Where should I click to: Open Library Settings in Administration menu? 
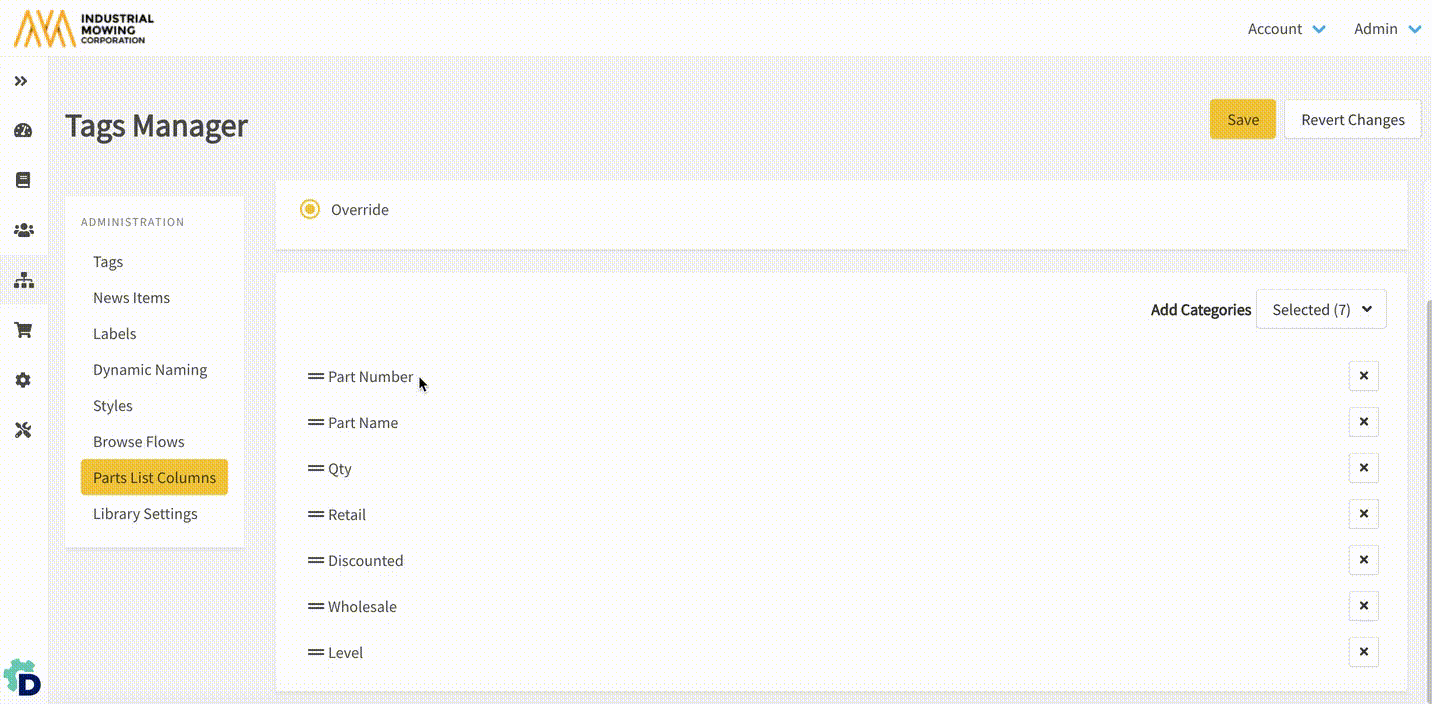tap(145, 514)
